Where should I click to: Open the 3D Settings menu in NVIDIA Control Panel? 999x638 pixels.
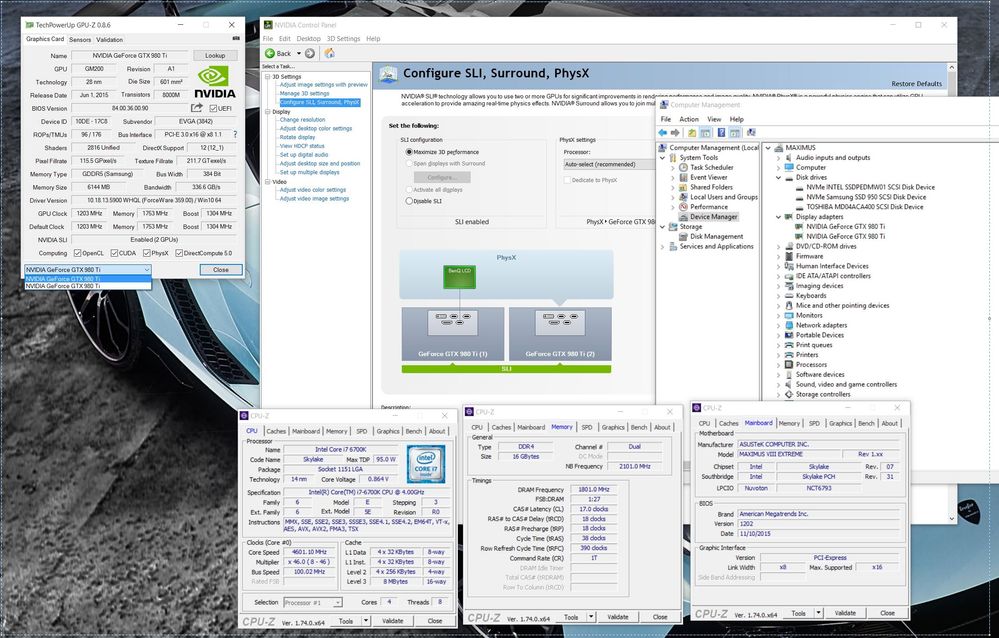pos(343,39)
